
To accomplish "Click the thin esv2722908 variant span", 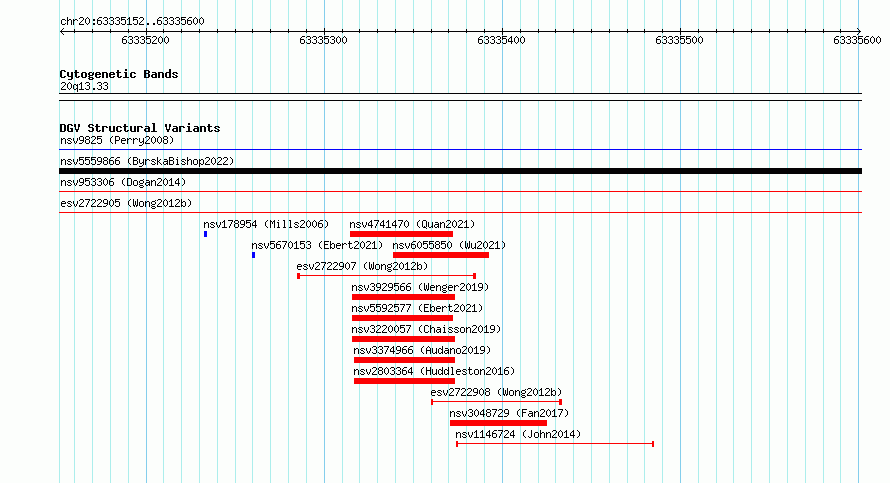I will pos(497,402).
